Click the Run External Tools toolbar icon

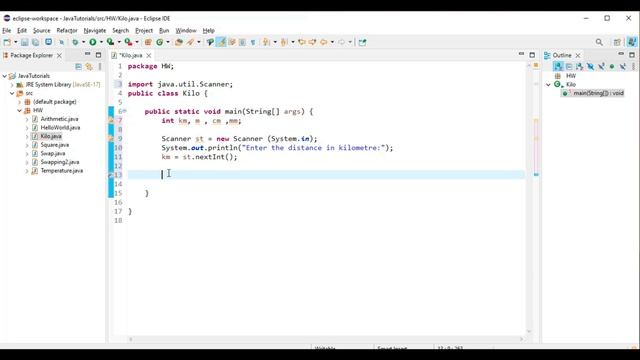pos(128,42)
